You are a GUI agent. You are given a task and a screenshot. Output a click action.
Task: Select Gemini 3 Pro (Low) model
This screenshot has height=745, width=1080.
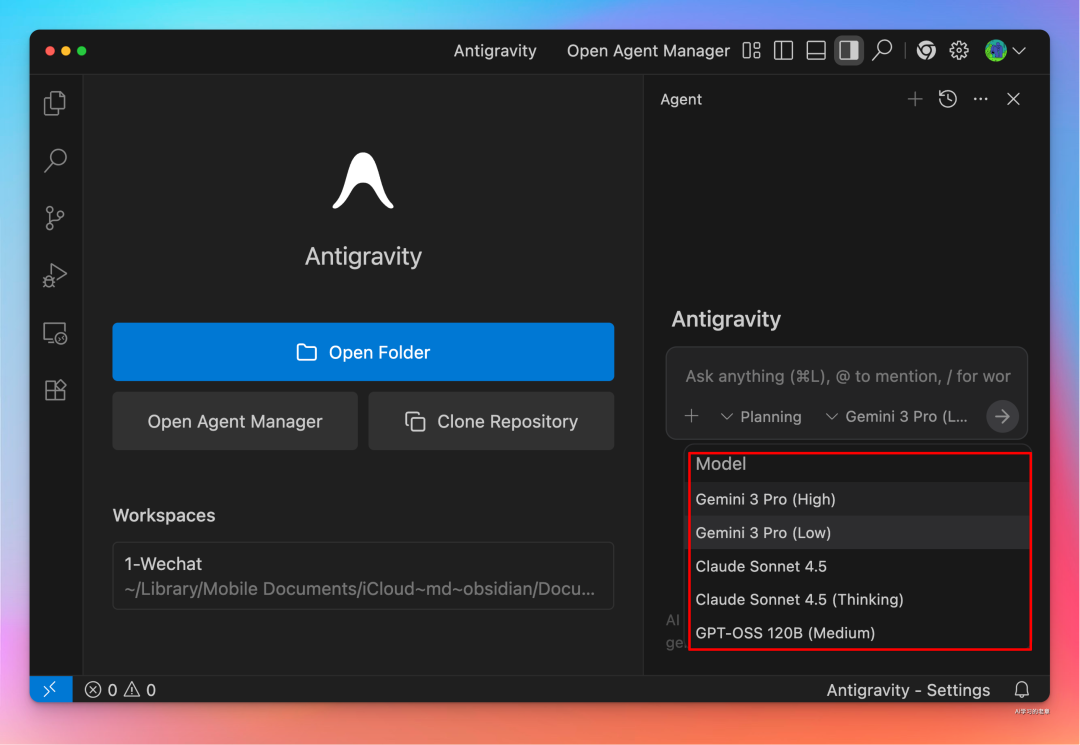coord(860,532)
